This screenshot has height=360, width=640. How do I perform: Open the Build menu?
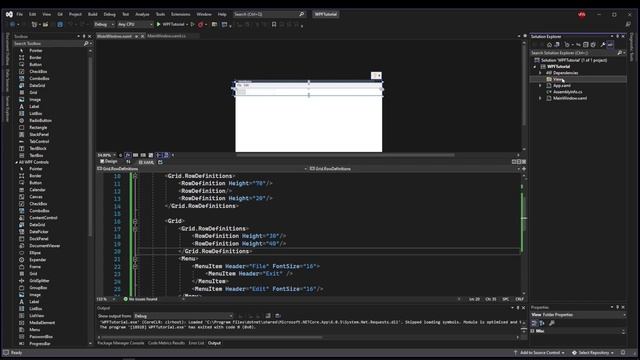coord(93,14)
